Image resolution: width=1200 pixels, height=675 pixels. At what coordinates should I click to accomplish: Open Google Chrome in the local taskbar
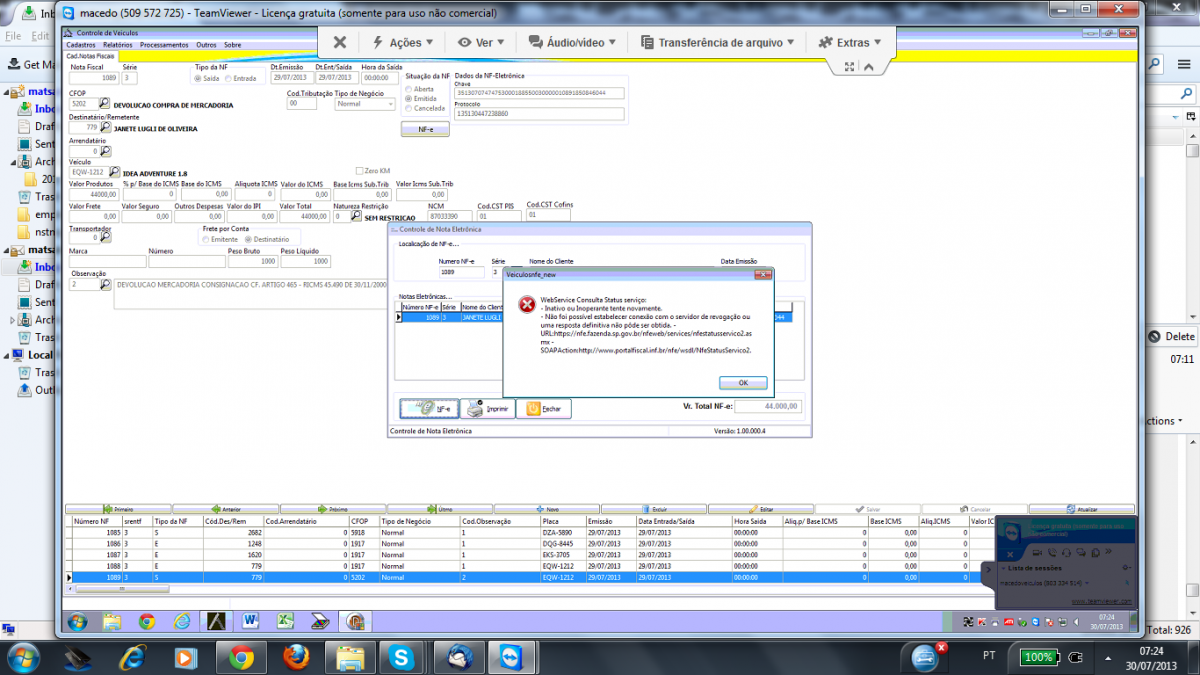(240, 658)
